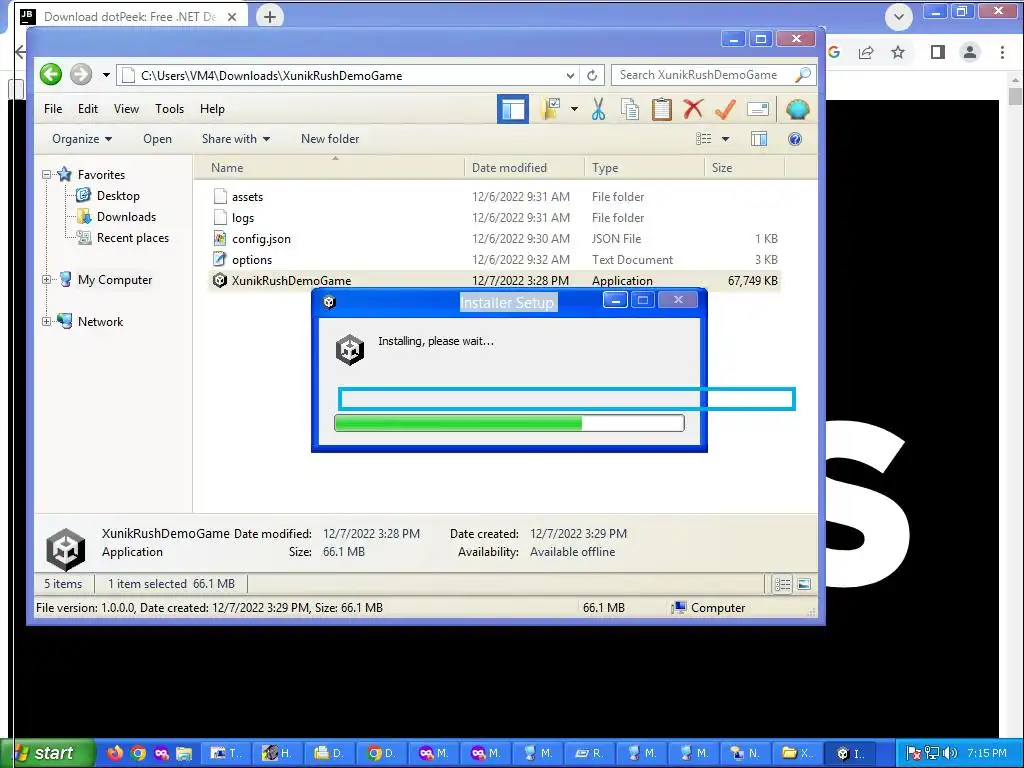
Task: Click the Open command button
Action: (x=157, y=139)
